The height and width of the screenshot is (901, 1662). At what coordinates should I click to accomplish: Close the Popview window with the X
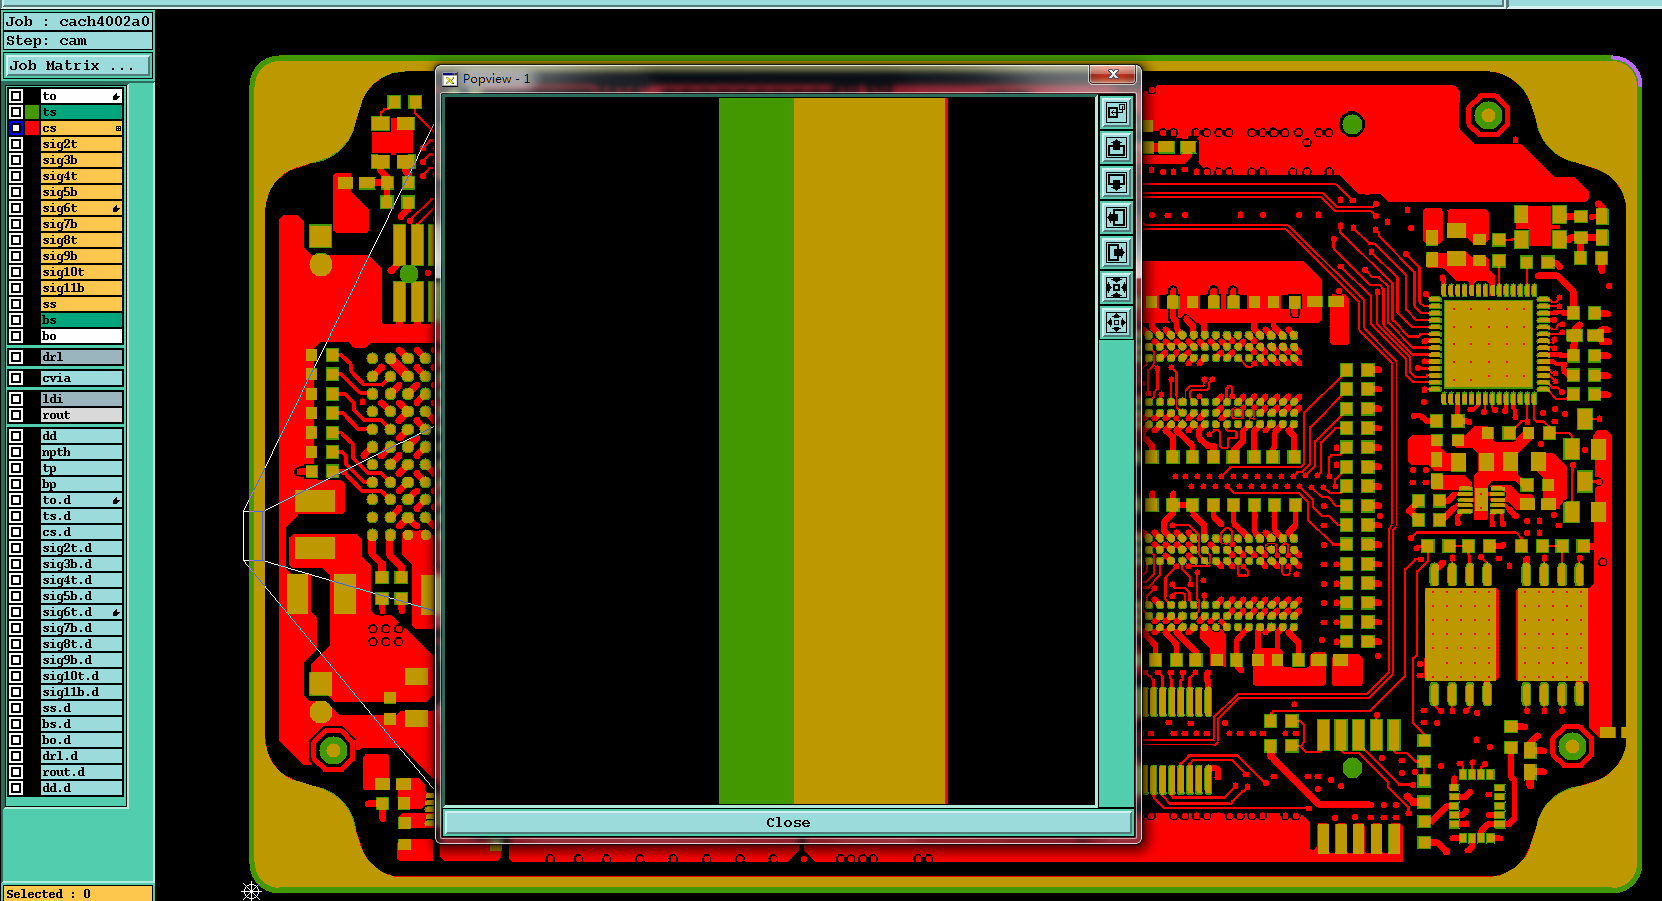tap(1113, 74)
